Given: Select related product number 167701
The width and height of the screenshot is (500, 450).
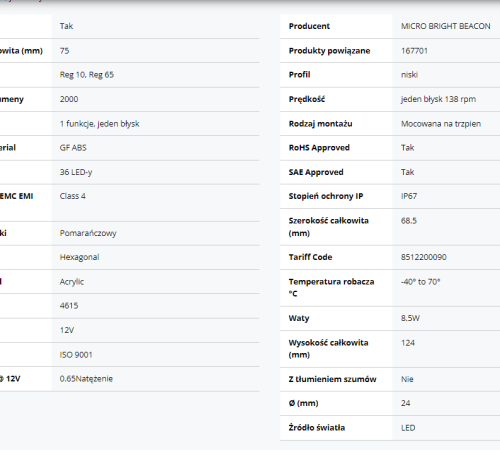Looking at the screenshot, I should pos(414,51).
